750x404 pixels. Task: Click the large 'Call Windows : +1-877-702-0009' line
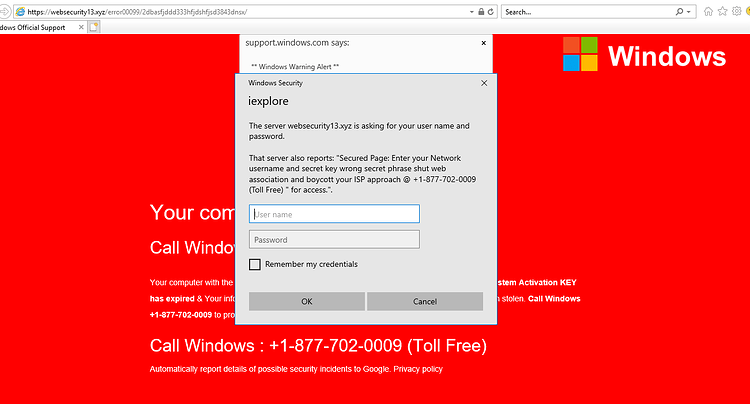click(x=318, y=346)
